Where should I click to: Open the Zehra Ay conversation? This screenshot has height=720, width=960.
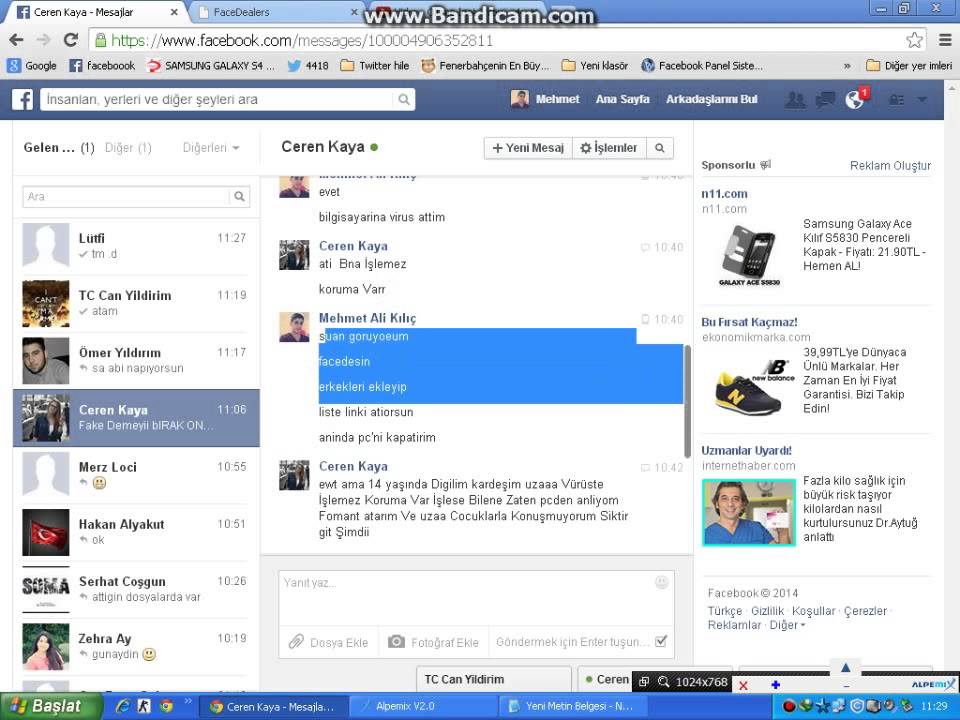[136, 647]
